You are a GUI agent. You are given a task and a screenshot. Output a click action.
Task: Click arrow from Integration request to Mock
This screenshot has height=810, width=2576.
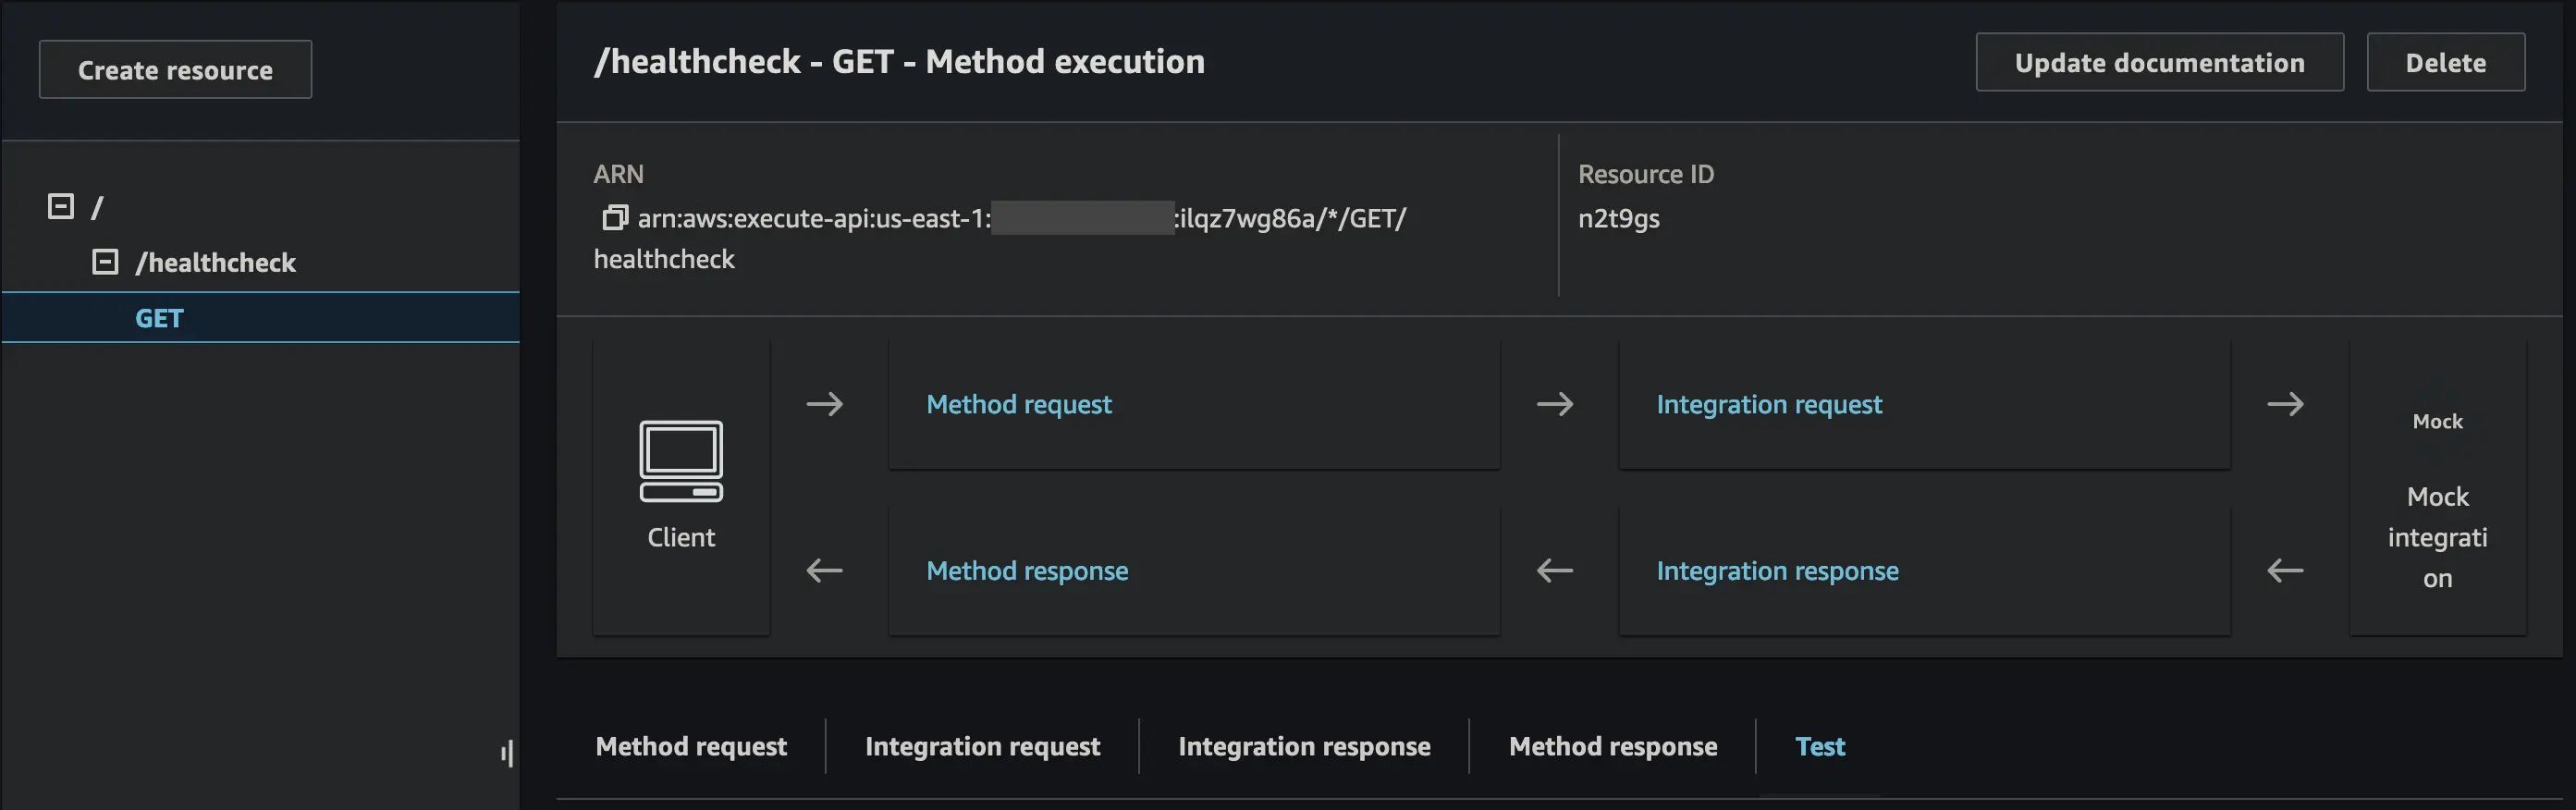click(x=2285, y=404)
